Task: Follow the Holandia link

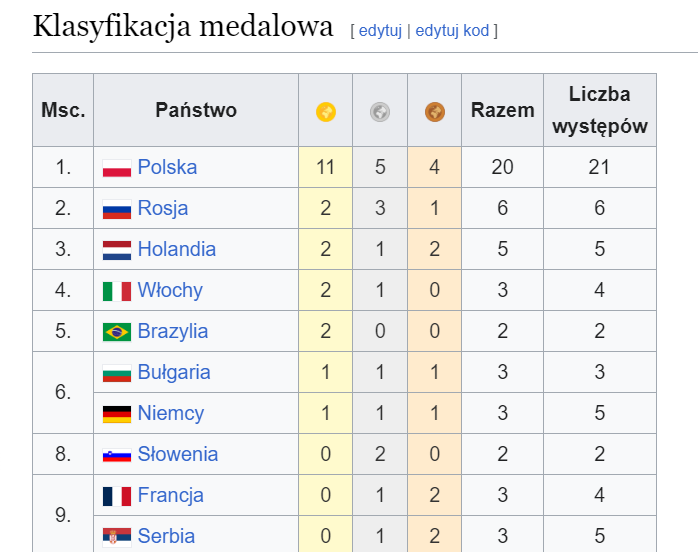Action: [176, 249]
